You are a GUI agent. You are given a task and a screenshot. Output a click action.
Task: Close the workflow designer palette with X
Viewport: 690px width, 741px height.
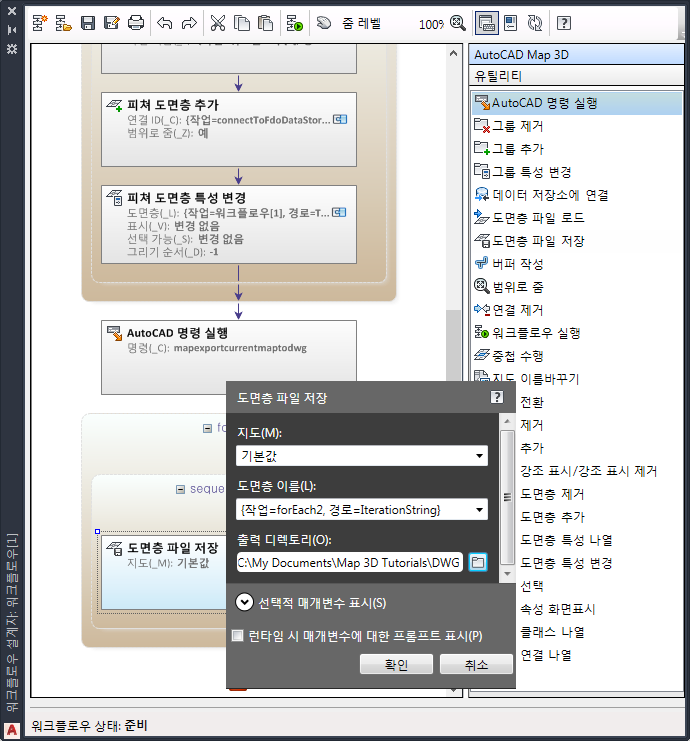point(12,10)
